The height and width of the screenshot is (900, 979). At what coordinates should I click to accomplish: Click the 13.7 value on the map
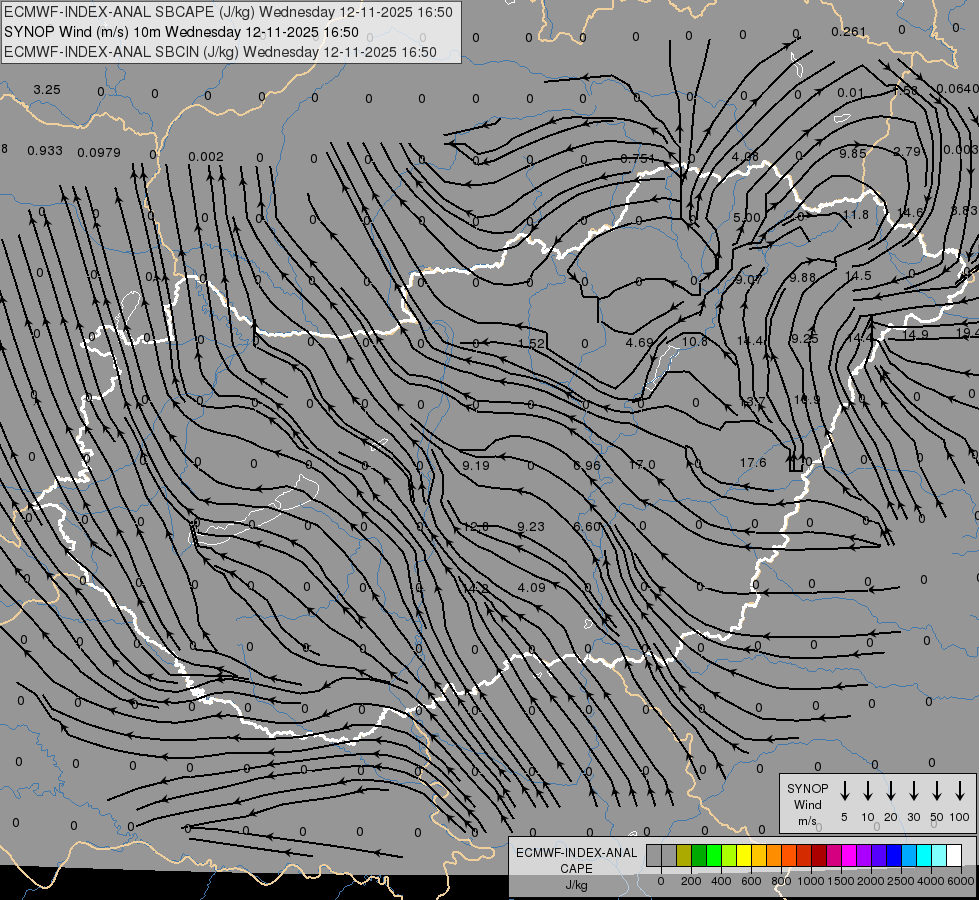752,402
